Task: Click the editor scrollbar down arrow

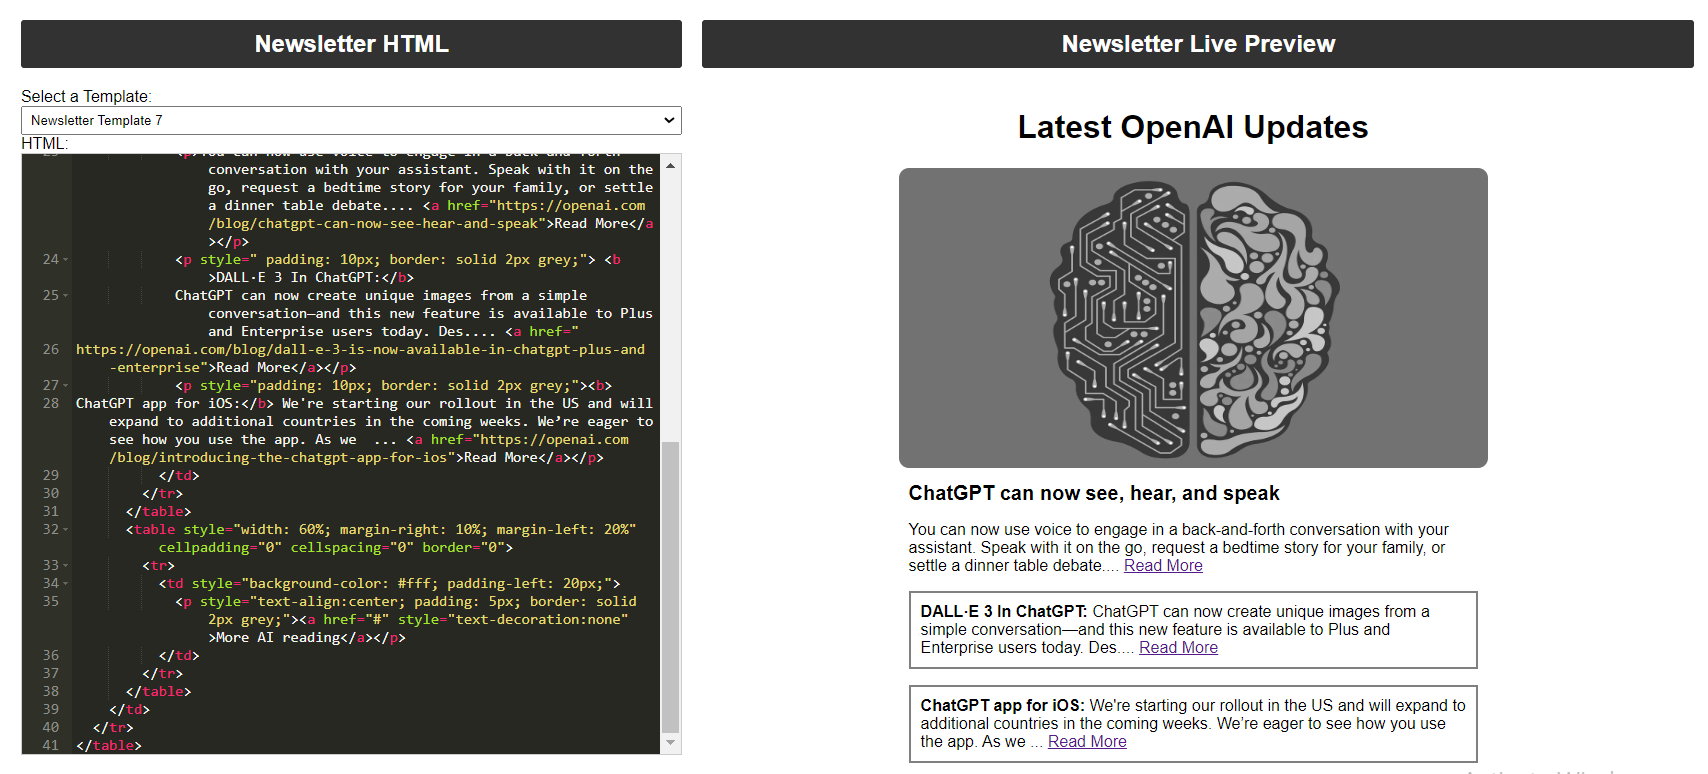Action: click(x=670, y=744)
